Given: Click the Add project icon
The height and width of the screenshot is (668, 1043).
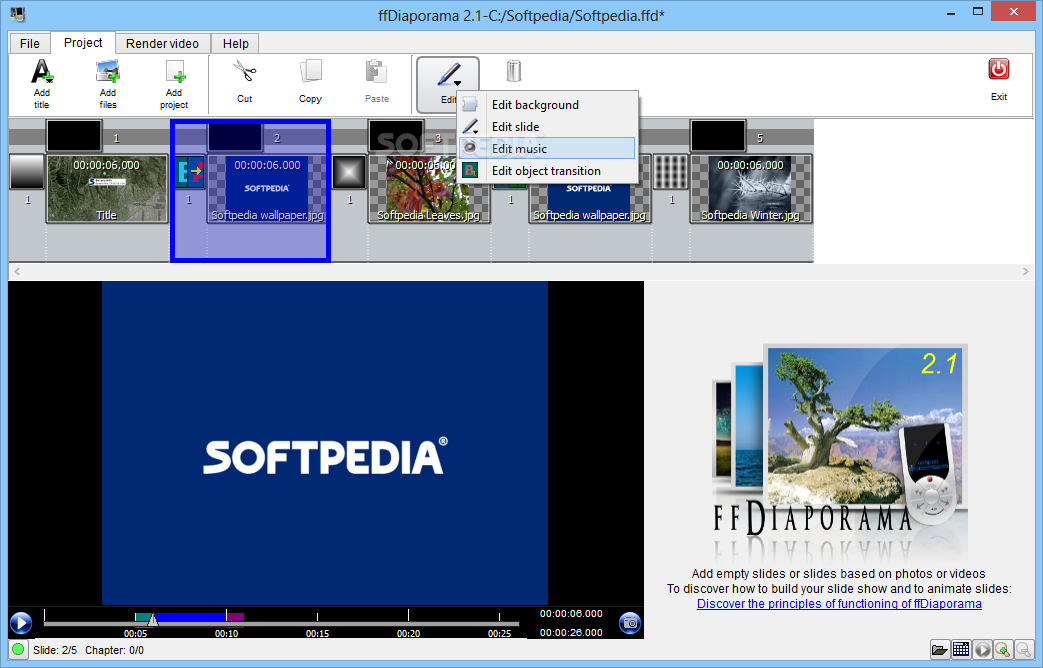Looking at the screenshot, I should coord(174,72).
